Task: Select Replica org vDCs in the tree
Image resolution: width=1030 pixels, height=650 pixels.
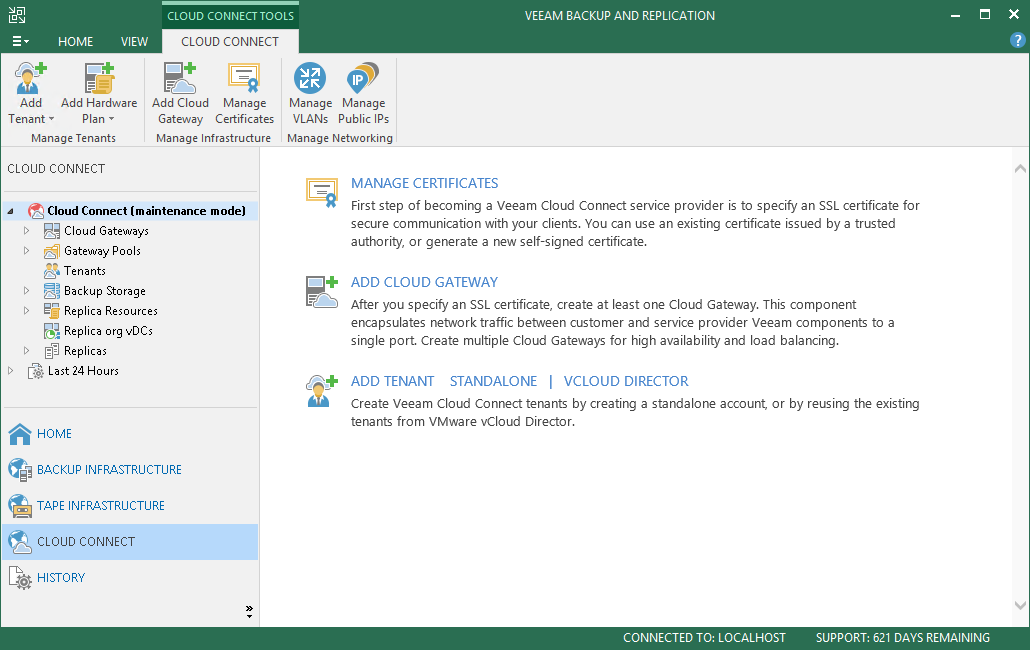Action: [108, 331]
